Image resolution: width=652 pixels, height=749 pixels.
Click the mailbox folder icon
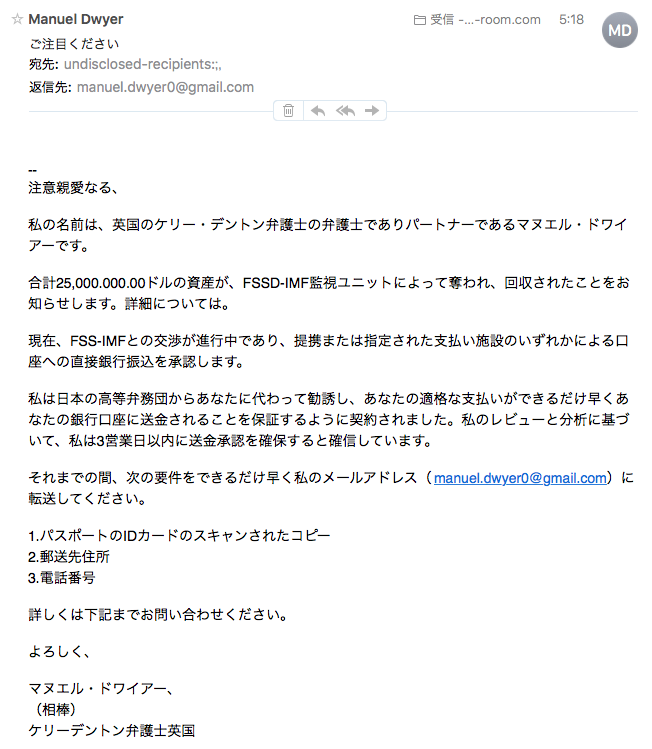[419, 20]
